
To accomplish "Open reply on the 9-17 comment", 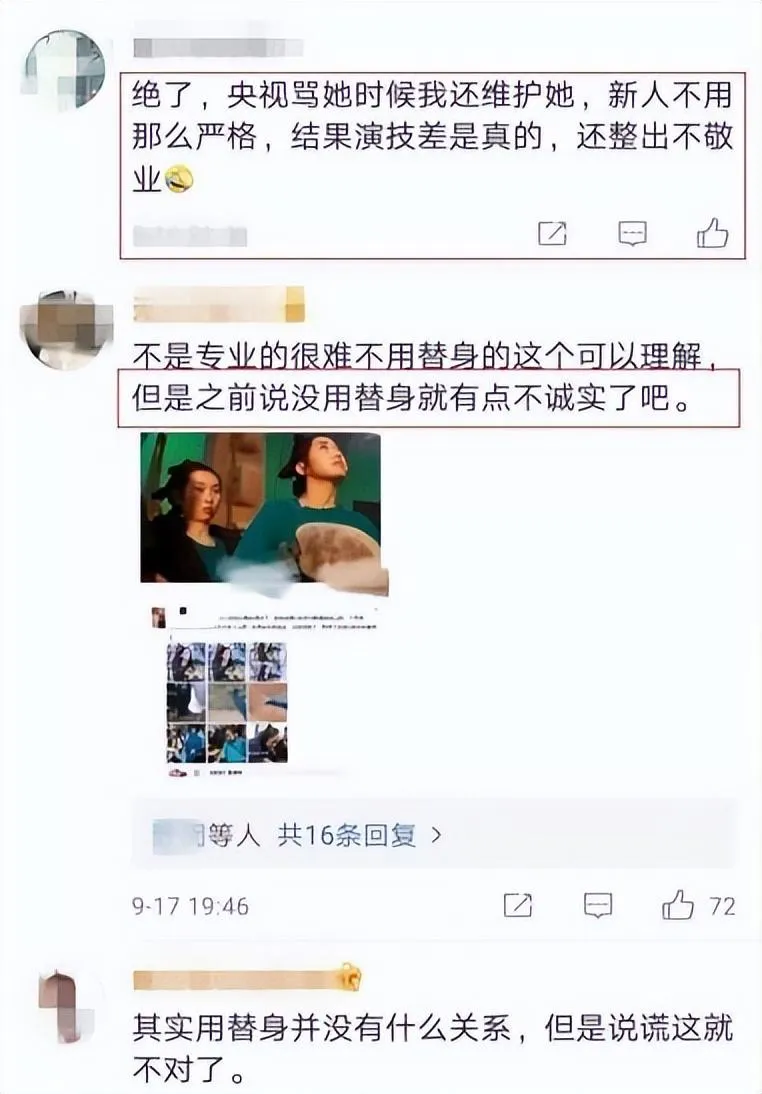I will point(598,906).
